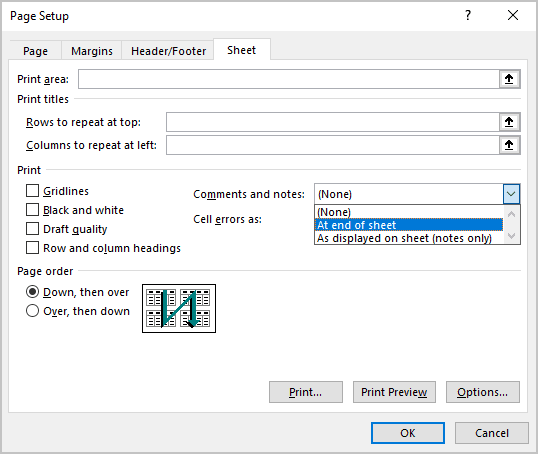Viewport: 538px width, 454px height.
Task: Click the Comments and notes combo box field
Action: 409,194
